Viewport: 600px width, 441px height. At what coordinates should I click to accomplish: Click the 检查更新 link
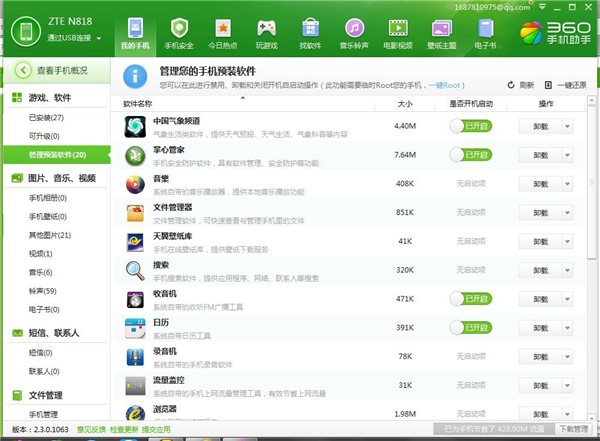(124, 430)
